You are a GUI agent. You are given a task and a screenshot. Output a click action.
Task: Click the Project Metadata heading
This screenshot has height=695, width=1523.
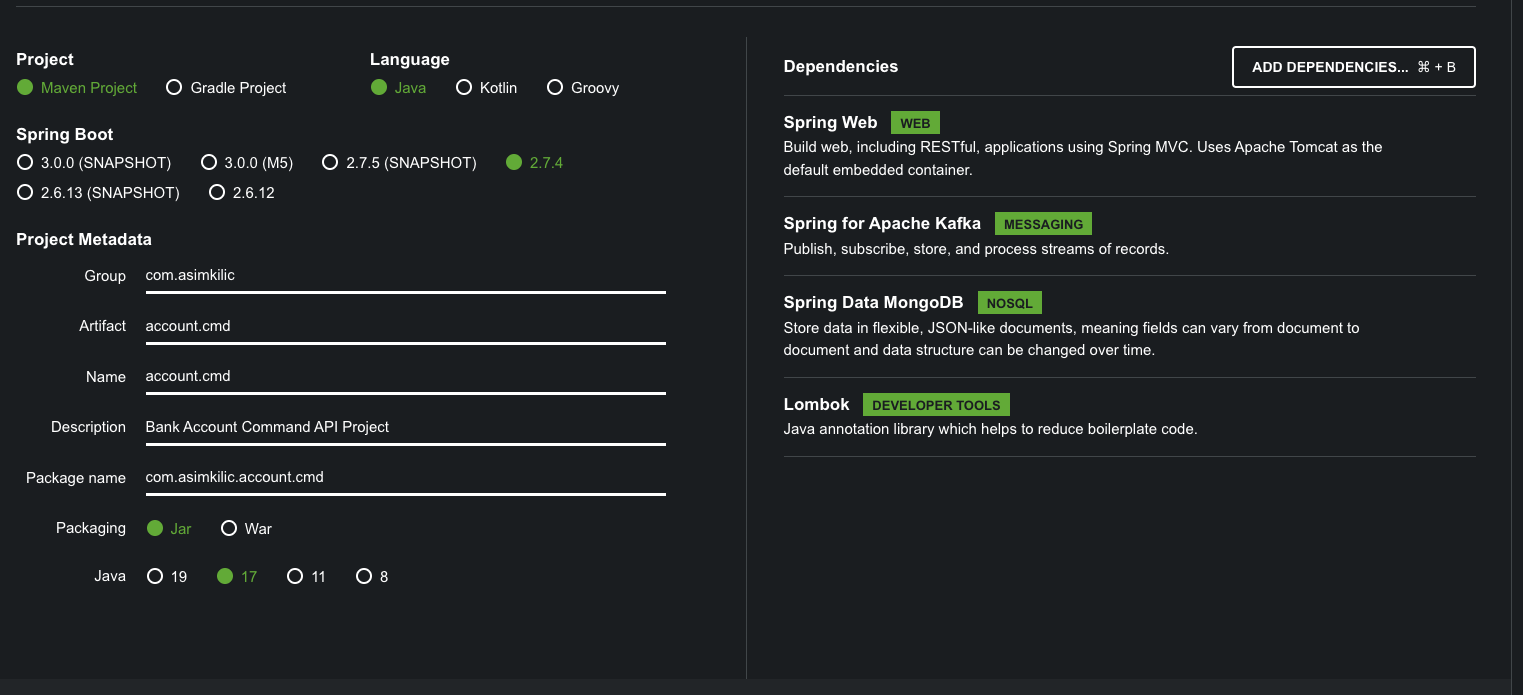coord(84,240)
